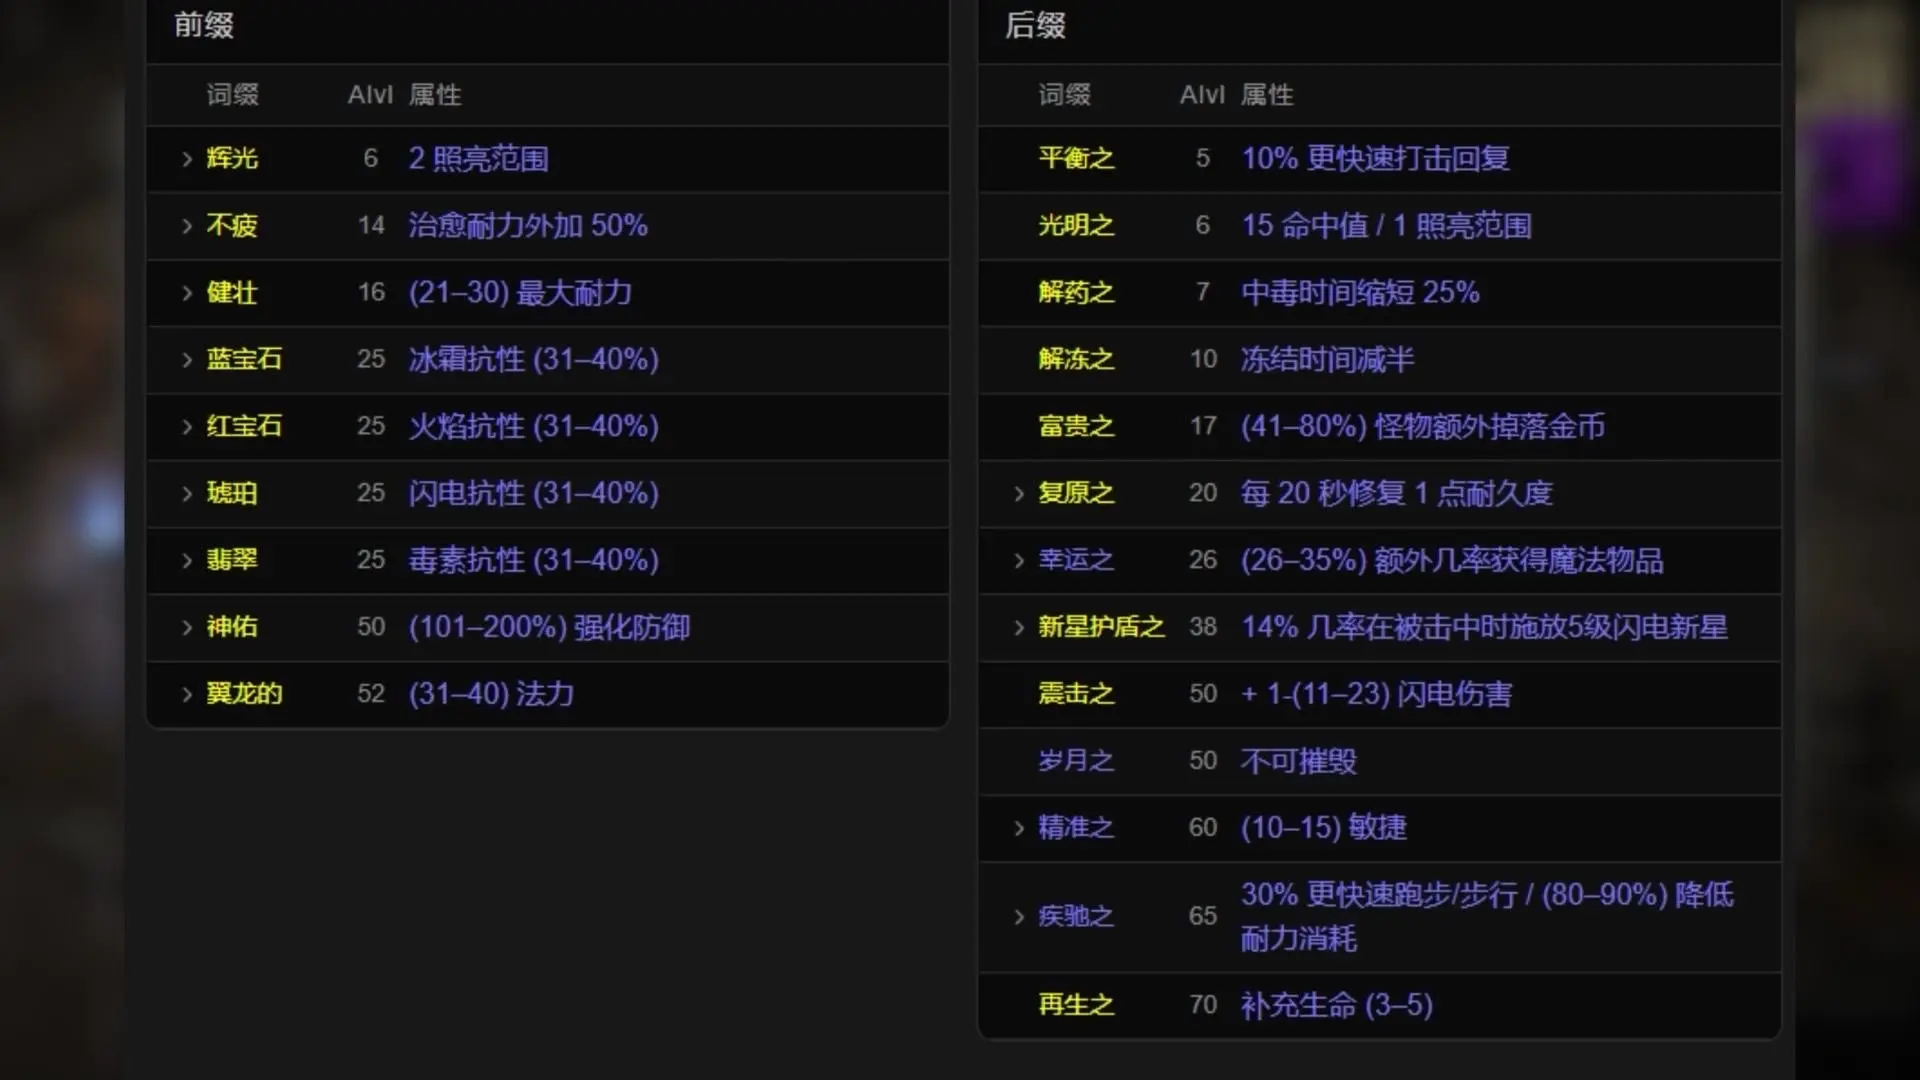This screenshot has height=1080, width=1920.
Task: Click the 光明之 suffix name
Action: pyautogui.click(x=1076, y=225)
